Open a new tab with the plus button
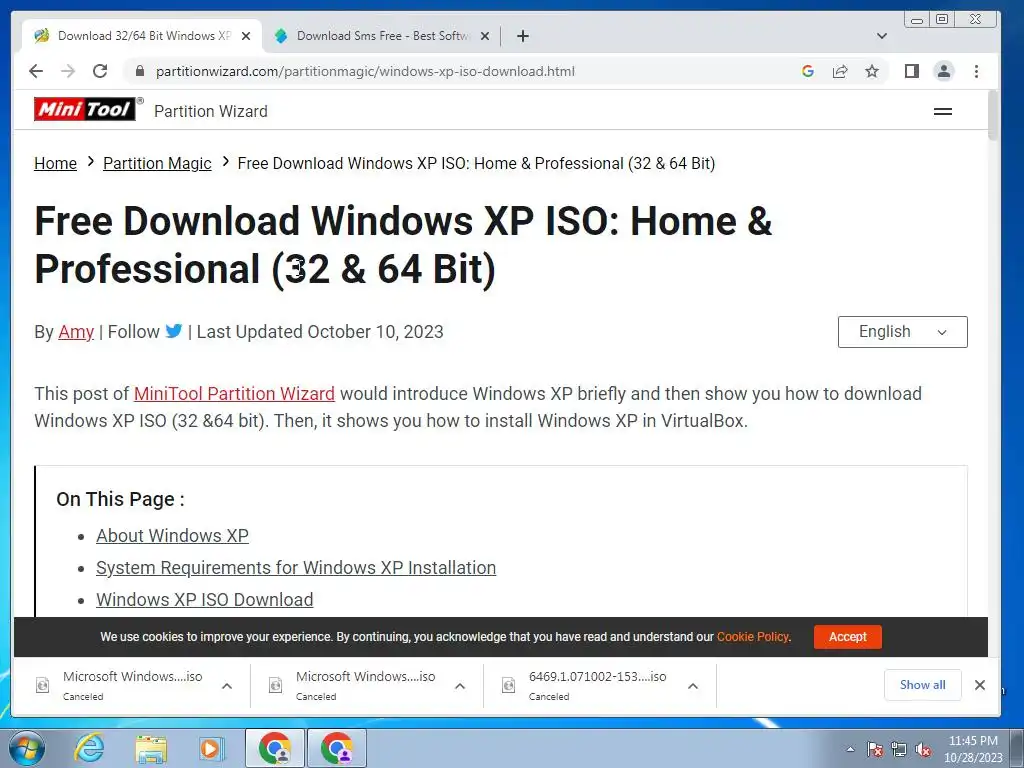Viewport: 1024px width, 768px height. 522,36
